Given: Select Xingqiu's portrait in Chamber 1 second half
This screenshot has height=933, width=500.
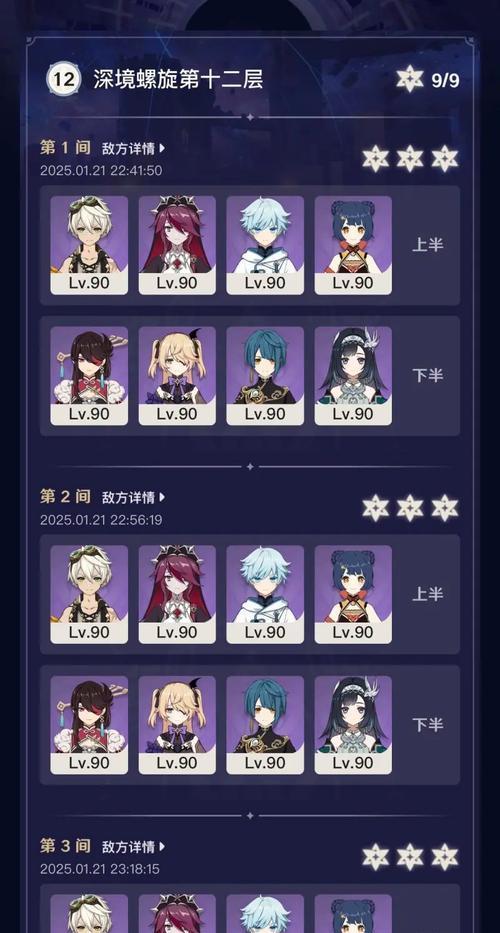Looking at the screenshot, I should [265, 376].
